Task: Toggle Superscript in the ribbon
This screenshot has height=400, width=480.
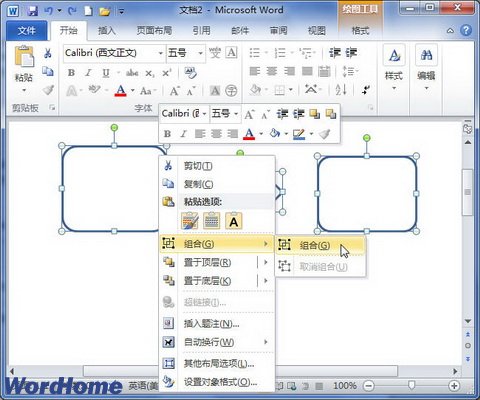Action: click(x=166, y=73)
